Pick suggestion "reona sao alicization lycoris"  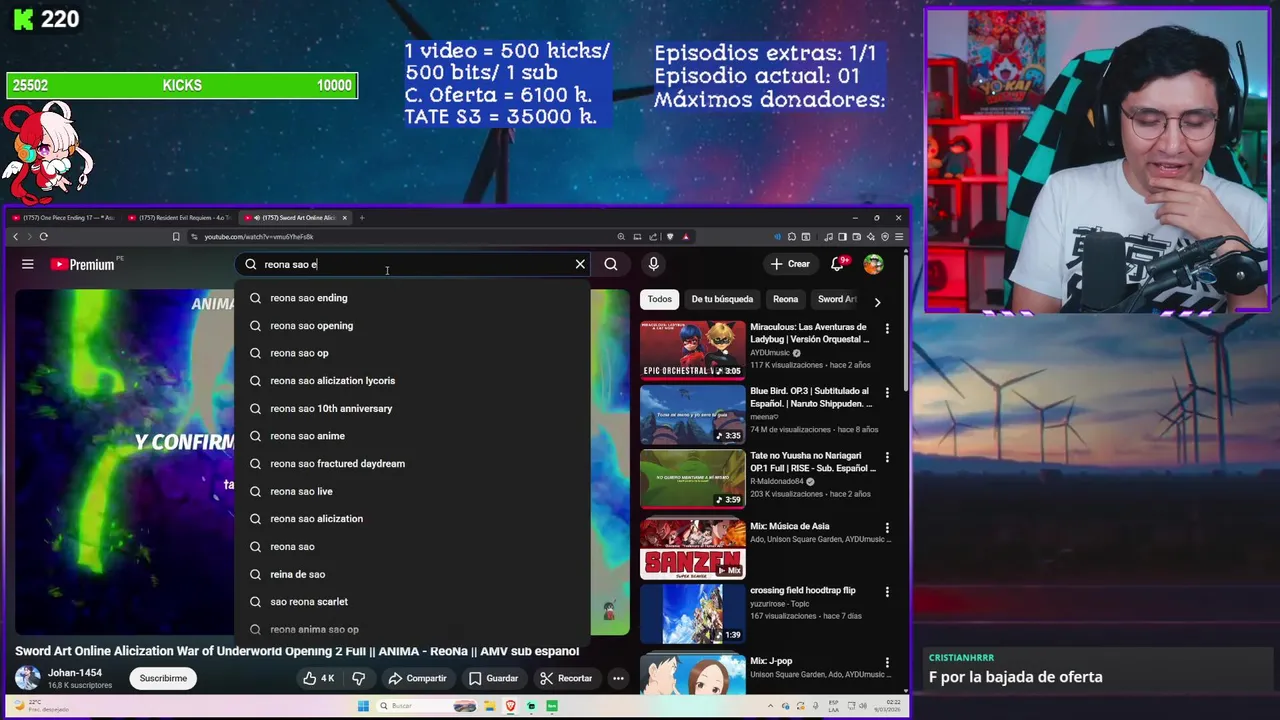[412, 381]
